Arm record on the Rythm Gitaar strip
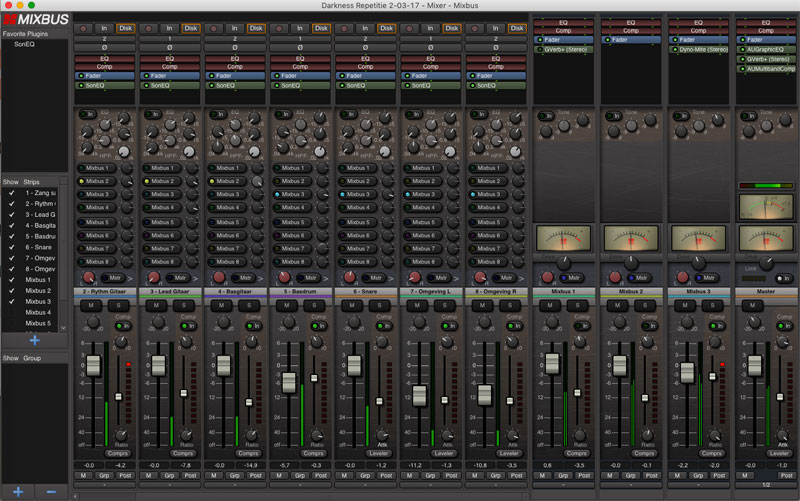Image resolution: width=800 pixels, height=501 pixels. (x=84, y=29)
